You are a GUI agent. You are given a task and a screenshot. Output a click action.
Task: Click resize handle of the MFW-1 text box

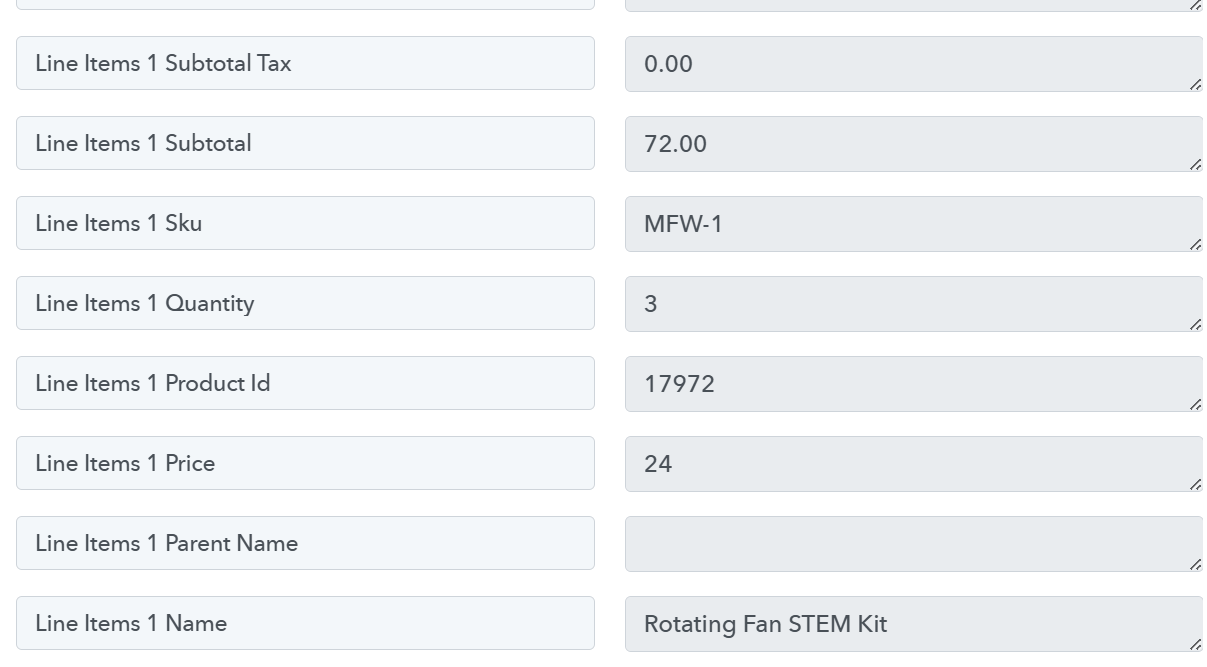(x=1195, y=244)
